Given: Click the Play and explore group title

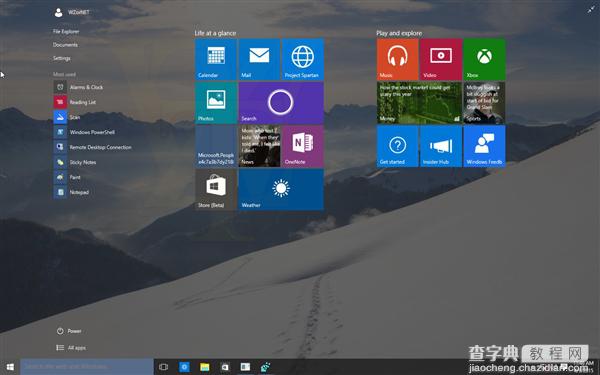Looking at the screenshot, I should (399, 33).
